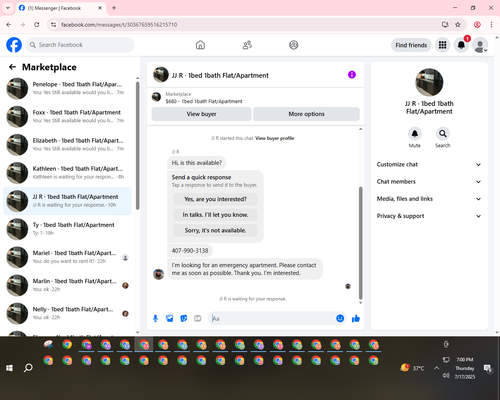Open the Groups icon in top navigation
Screen dimensions: 500x400
pyautogui.click(x=294, y=45)
